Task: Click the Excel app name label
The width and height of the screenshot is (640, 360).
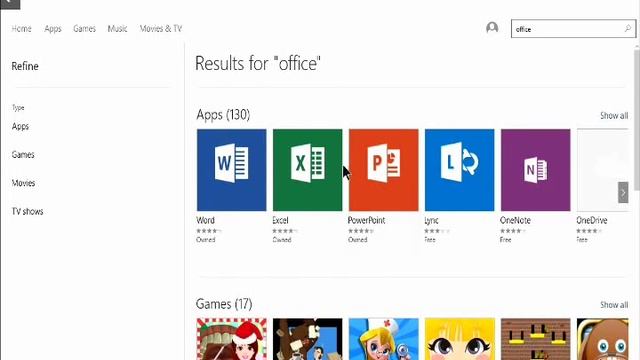Action: click(280, 220)
